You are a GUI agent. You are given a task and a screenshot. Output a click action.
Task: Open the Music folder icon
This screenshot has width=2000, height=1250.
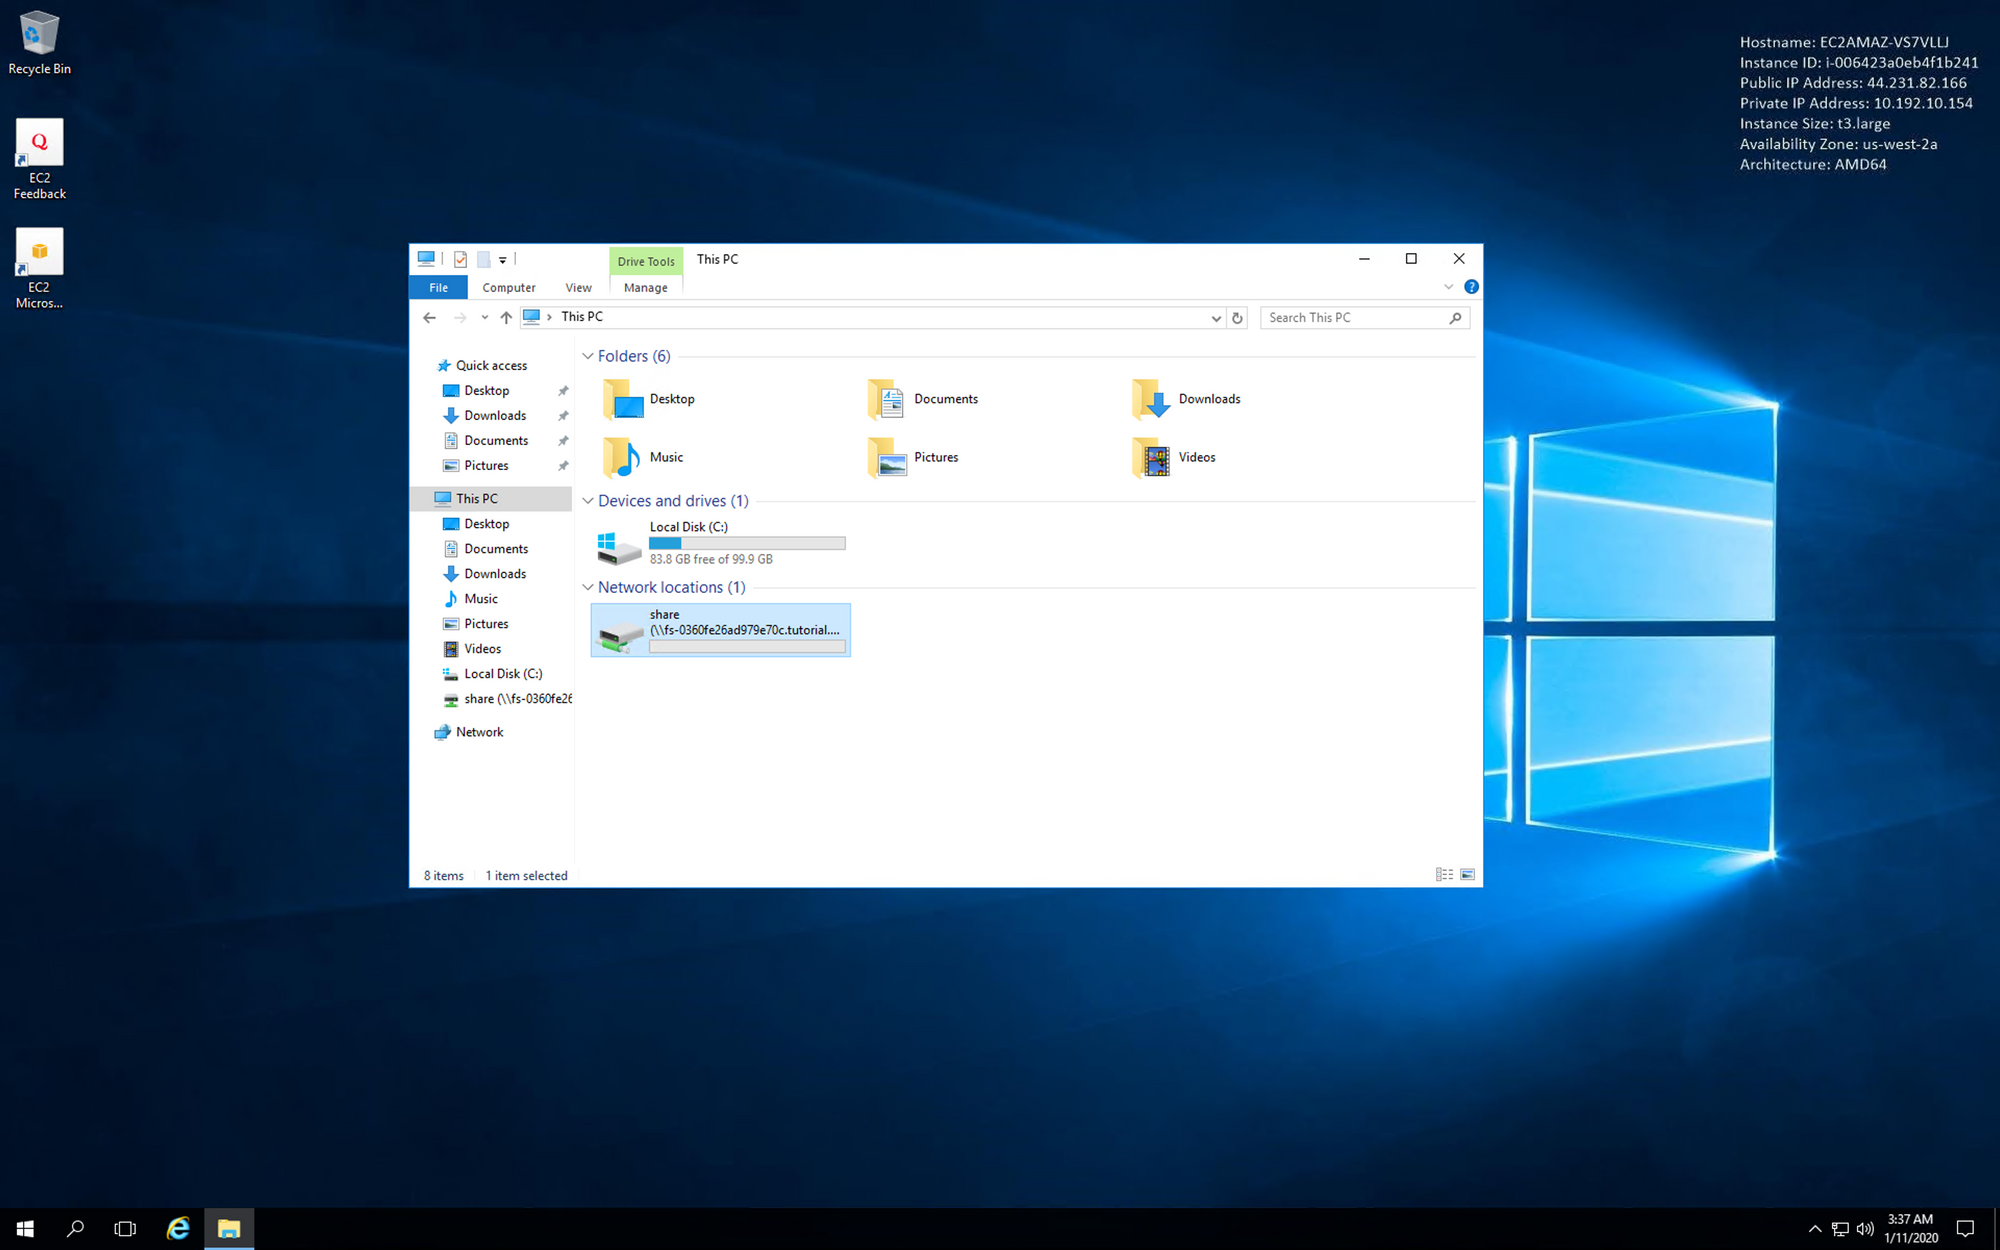point(622,458)
